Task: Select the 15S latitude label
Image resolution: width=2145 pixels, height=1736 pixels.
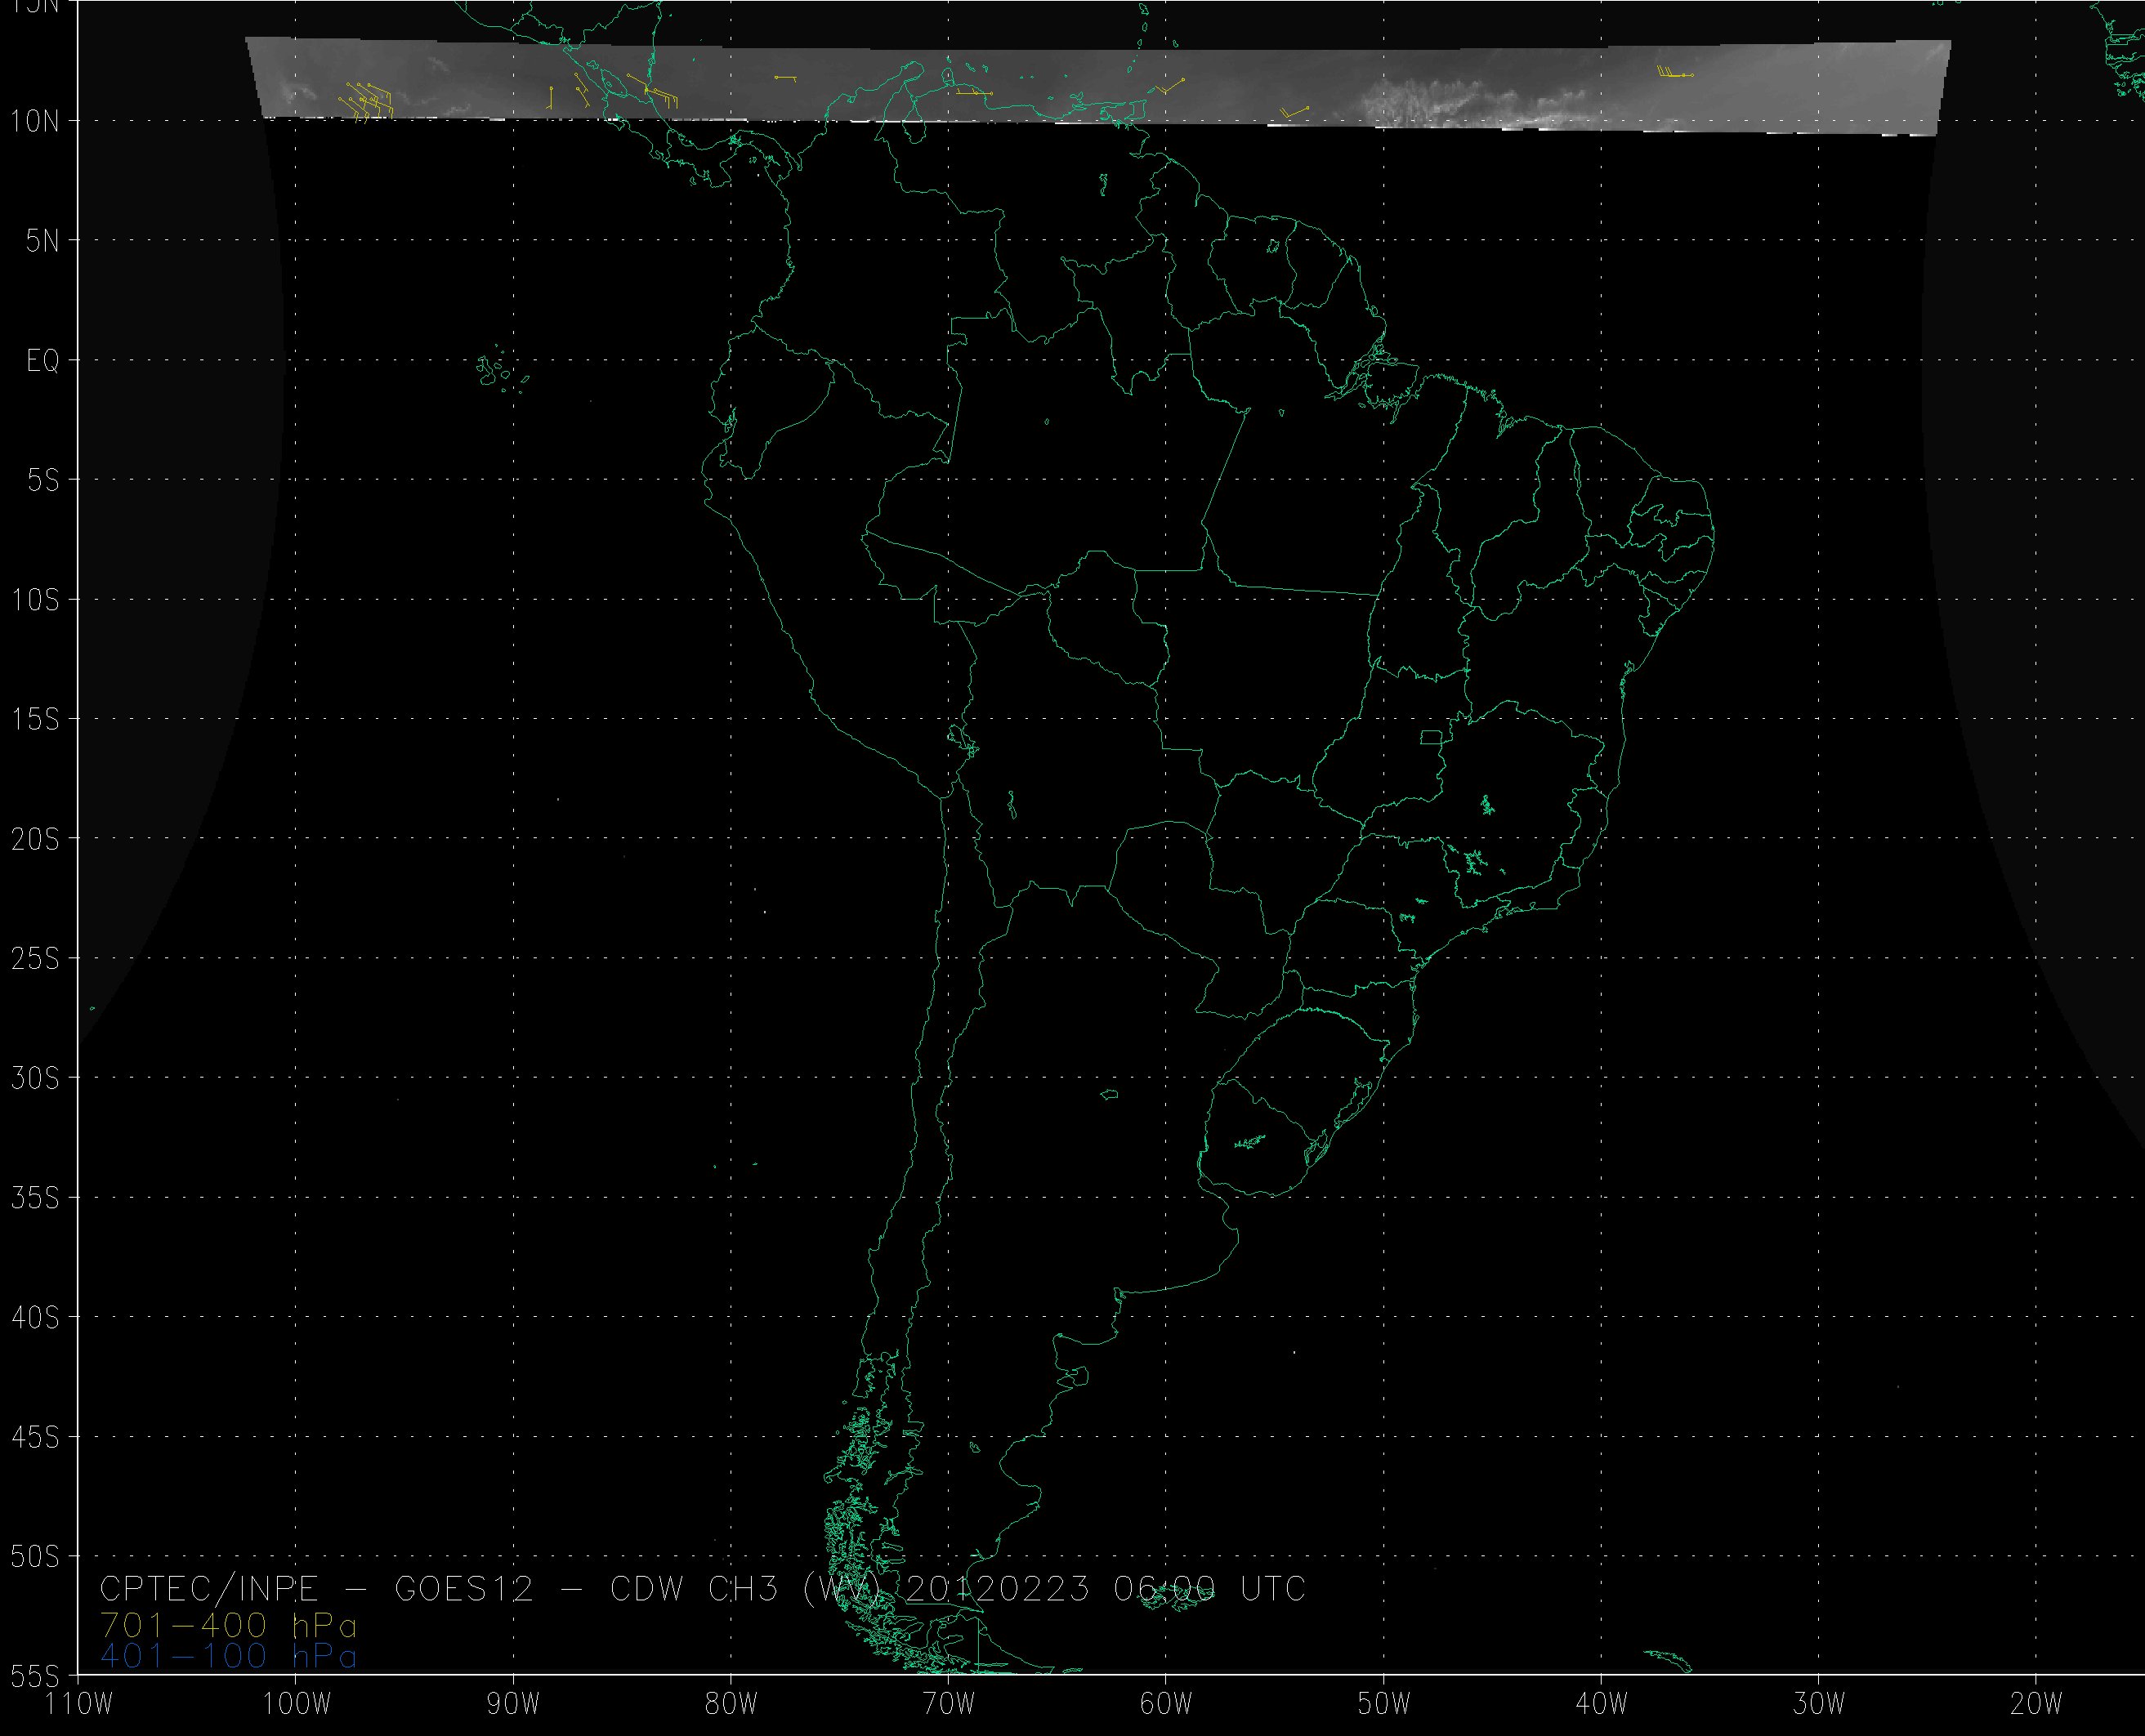Action: (x=35, y=720)
